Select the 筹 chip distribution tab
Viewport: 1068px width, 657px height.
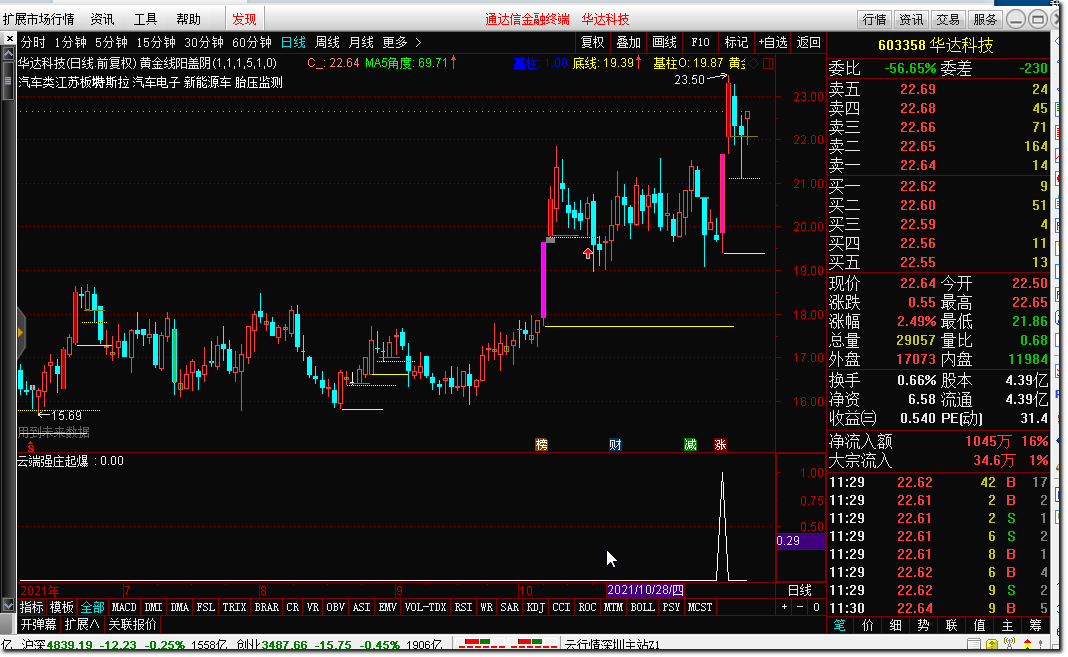[1035, 625]
